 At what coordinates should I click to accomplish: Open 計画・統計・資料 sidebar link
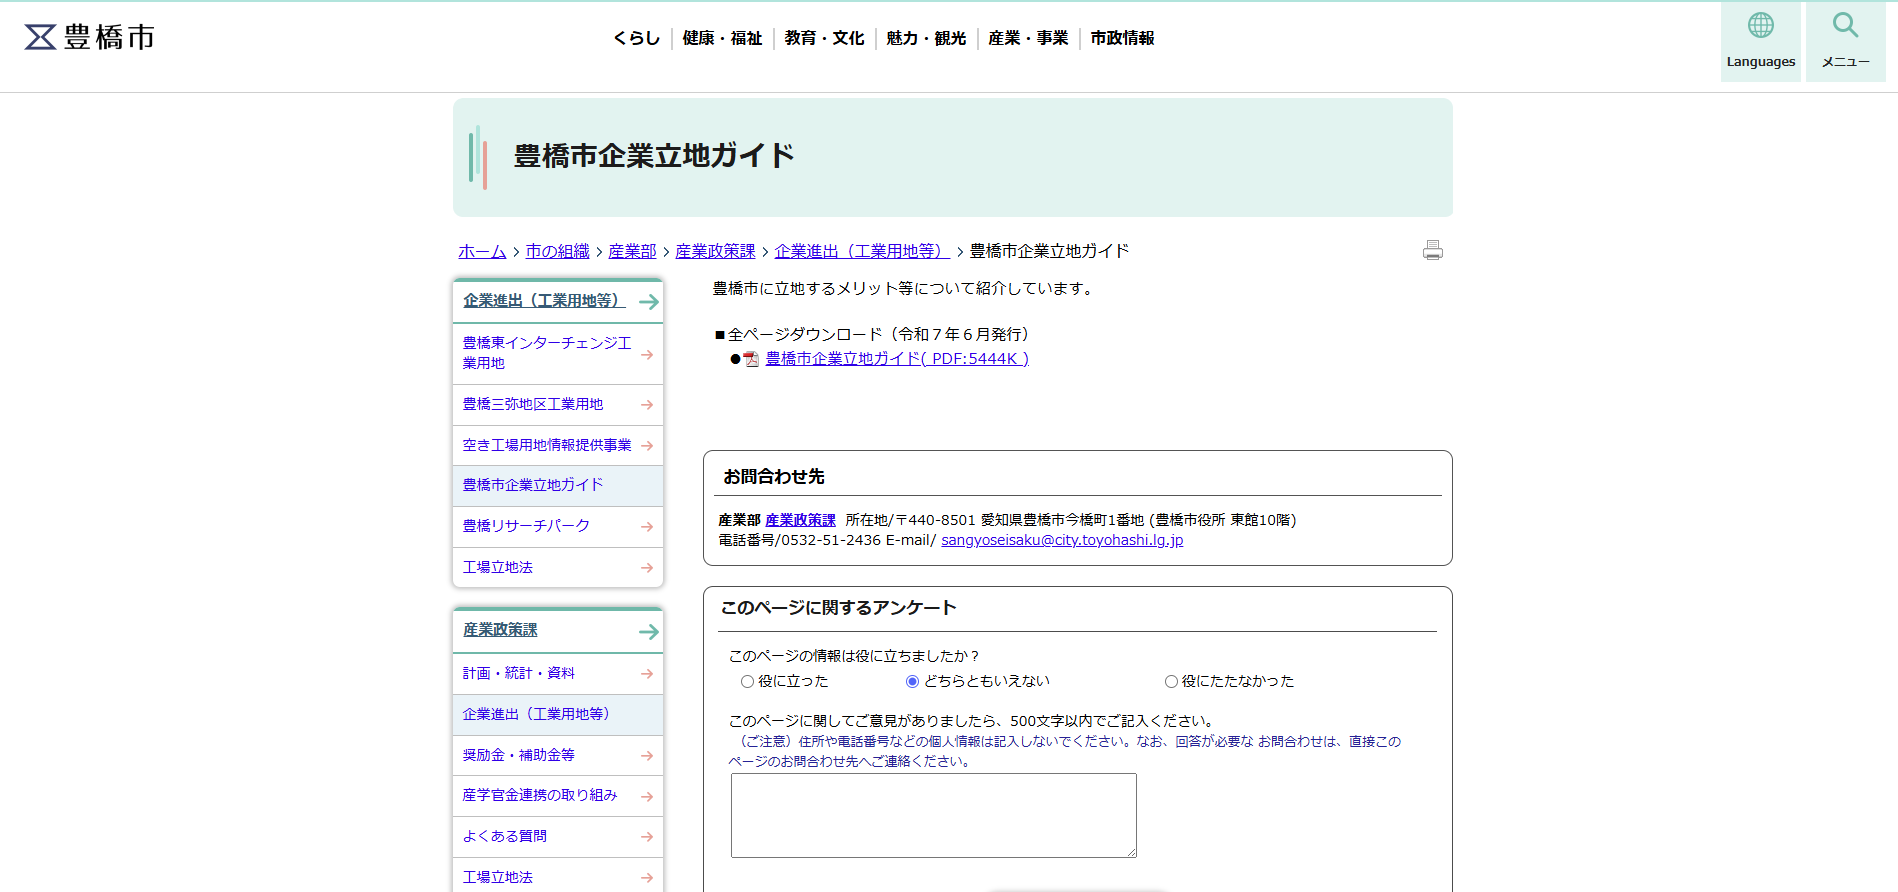click(x=519, y=673)
